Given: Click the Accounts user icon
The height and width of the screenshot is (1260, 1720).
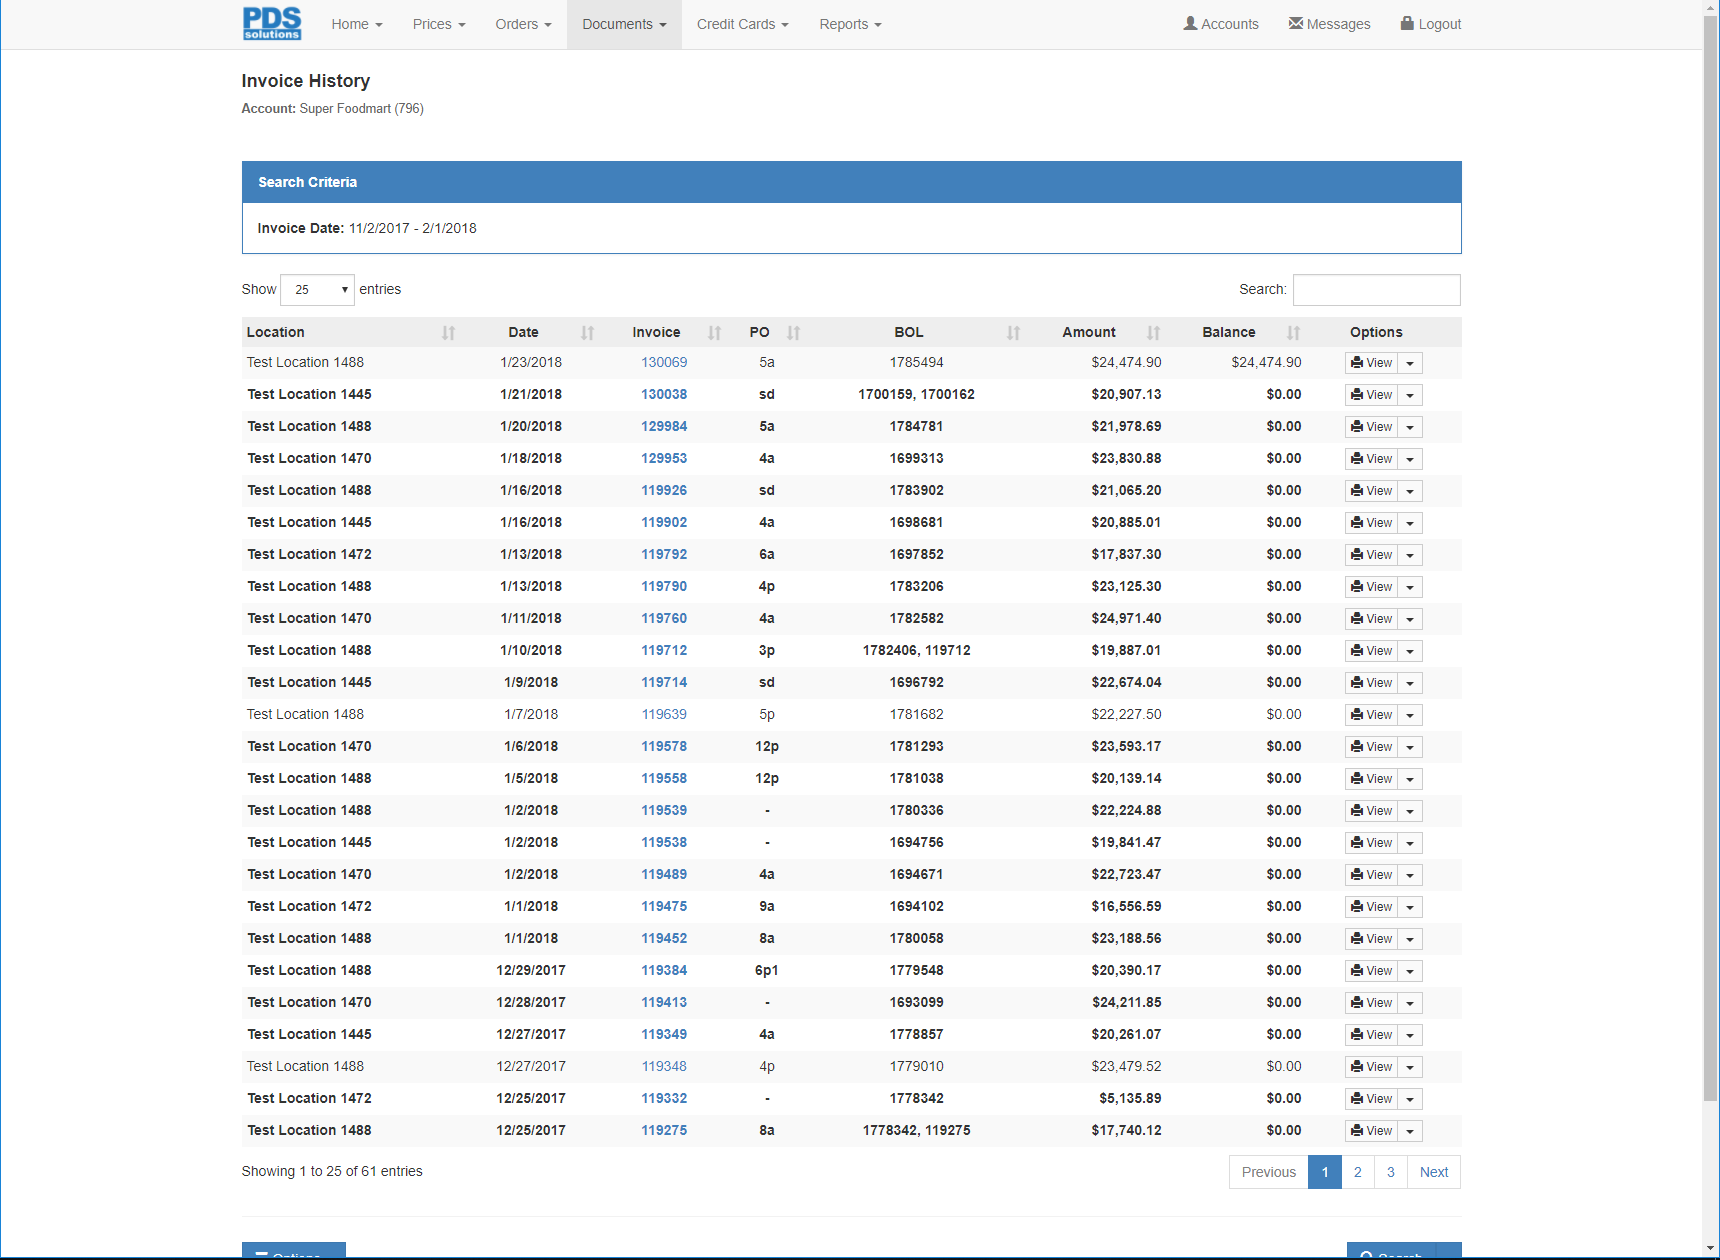Looking at the screenshot, I should point(1190,23).
